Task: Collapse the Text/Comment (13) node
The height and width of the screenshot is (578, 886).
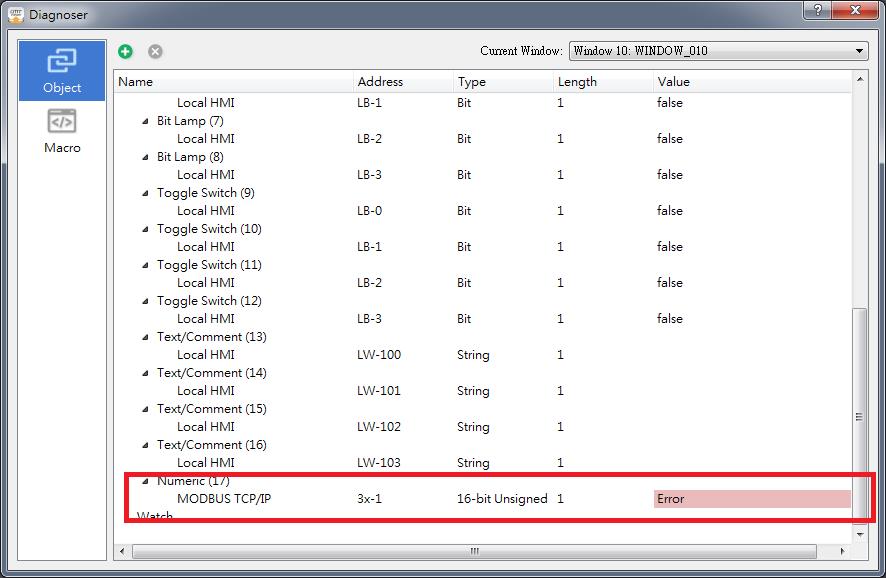Action: pos(146,337)
